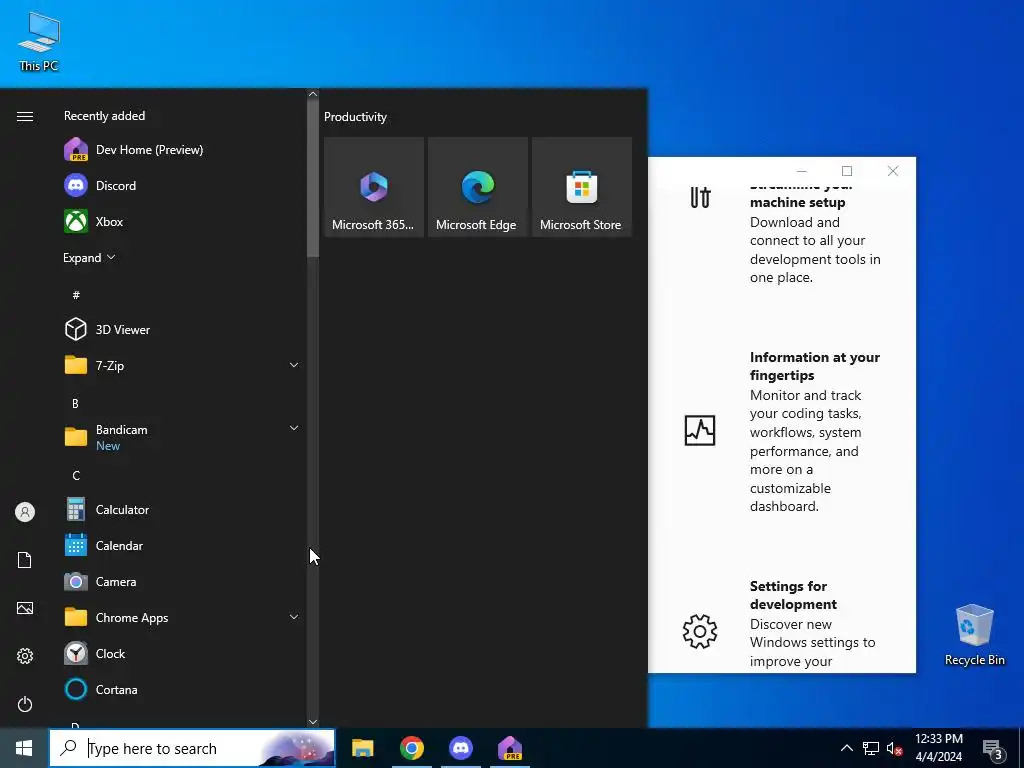The height and width of the screenshot is (768, 1024).
Task: Click the '#' letter group header
Action: click(76, 295)
